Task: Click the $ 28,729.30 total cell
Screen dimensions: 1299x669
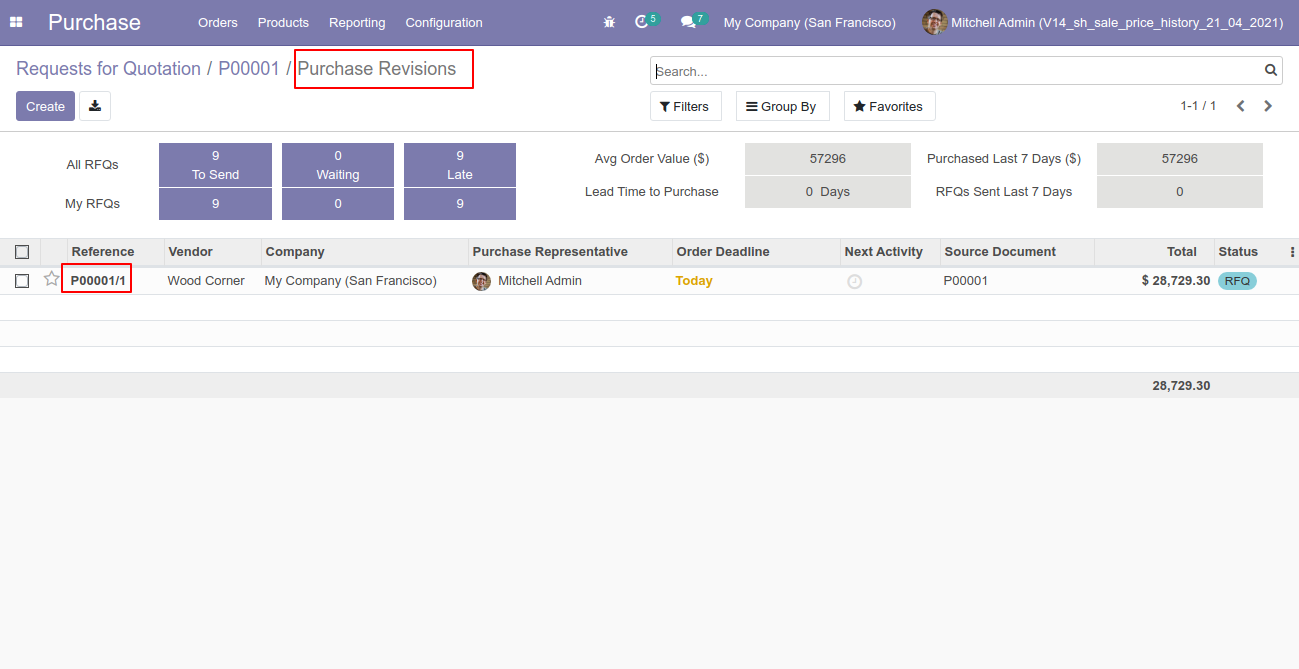Action: tap(1176, 281)
